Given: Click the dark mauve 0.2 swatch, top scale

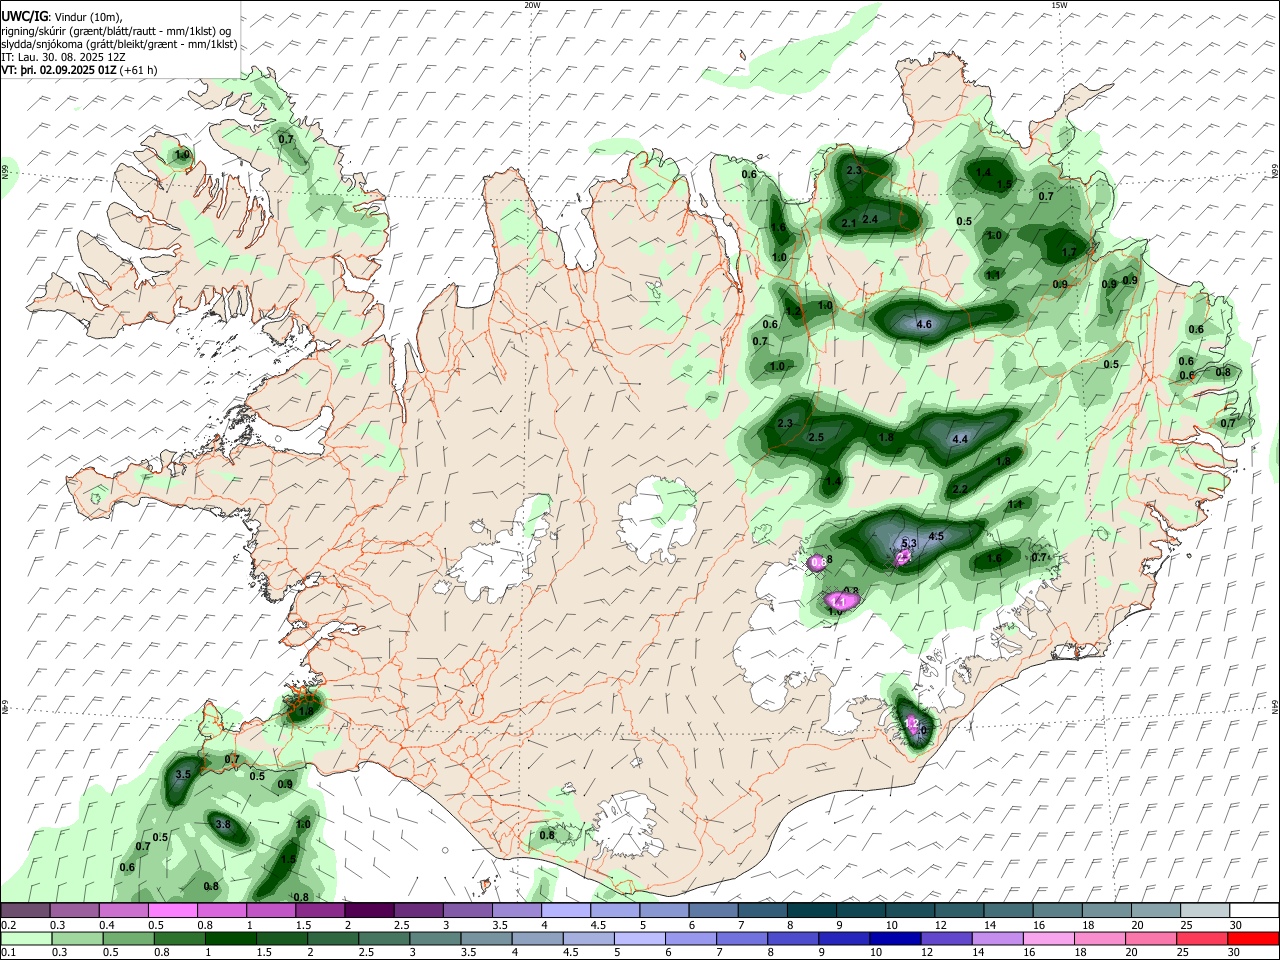Looking at the screenshot, I should point(27,910).
